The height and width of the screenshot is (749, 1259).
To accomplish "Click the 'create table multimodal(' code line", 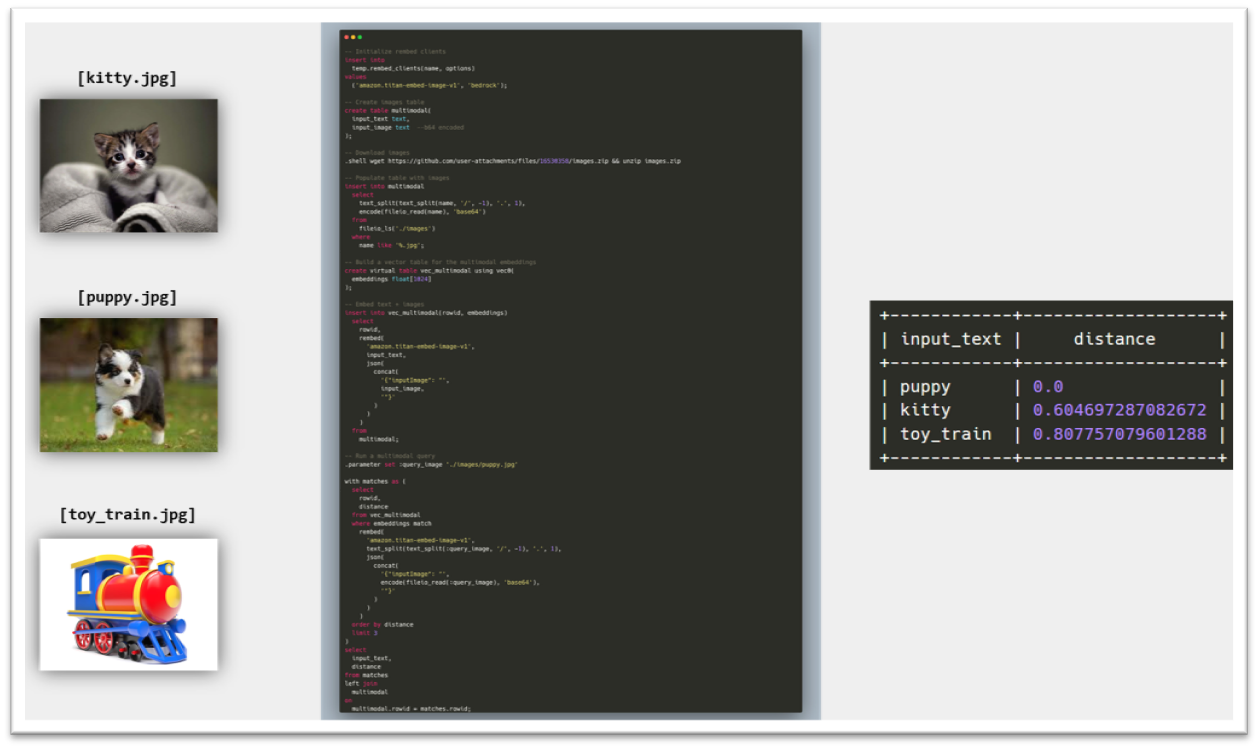I will [388, 110].
